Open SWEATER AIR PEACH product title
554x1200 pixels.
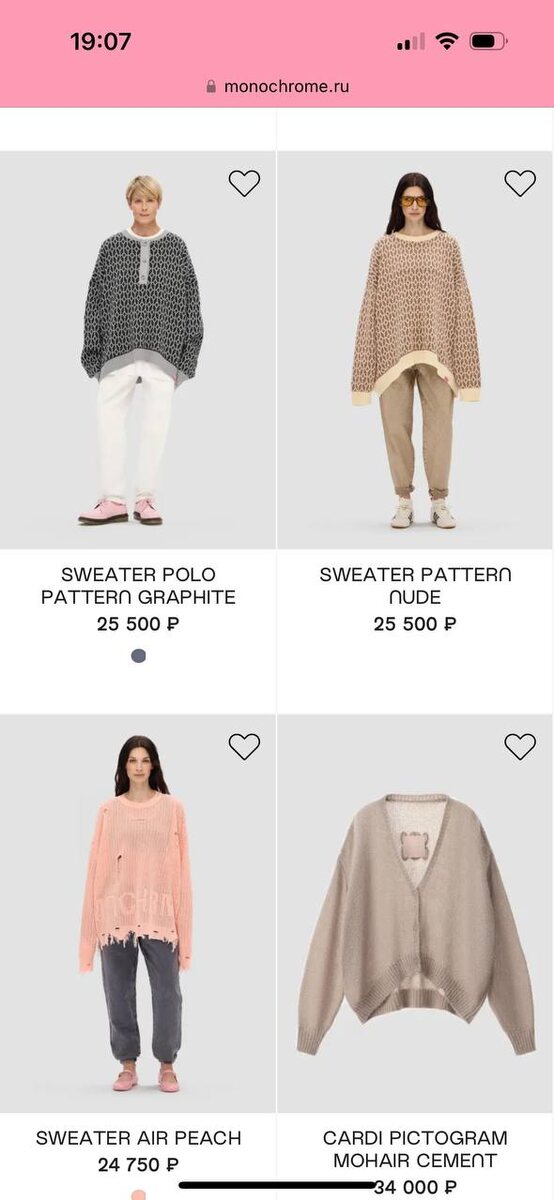(x=138, y=1138)
